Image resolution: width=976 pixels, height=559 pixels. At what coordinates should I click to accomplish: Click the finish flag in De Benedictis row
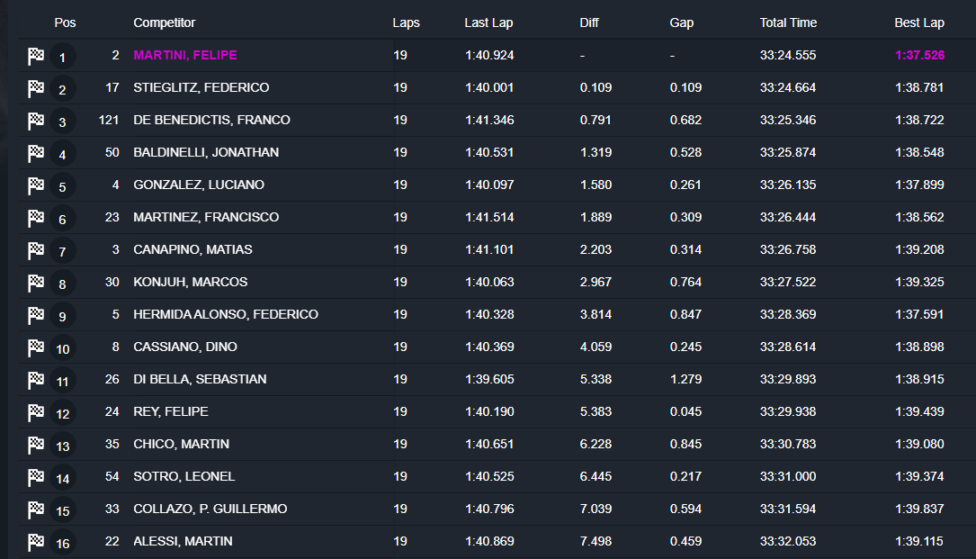pyautogui.click(x=36, y=121)
